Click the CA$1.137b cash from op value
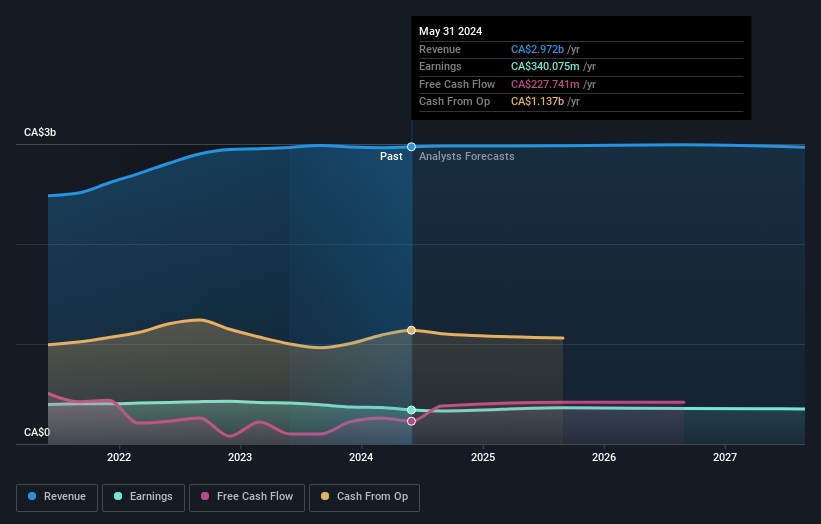 tap(537, 102)
